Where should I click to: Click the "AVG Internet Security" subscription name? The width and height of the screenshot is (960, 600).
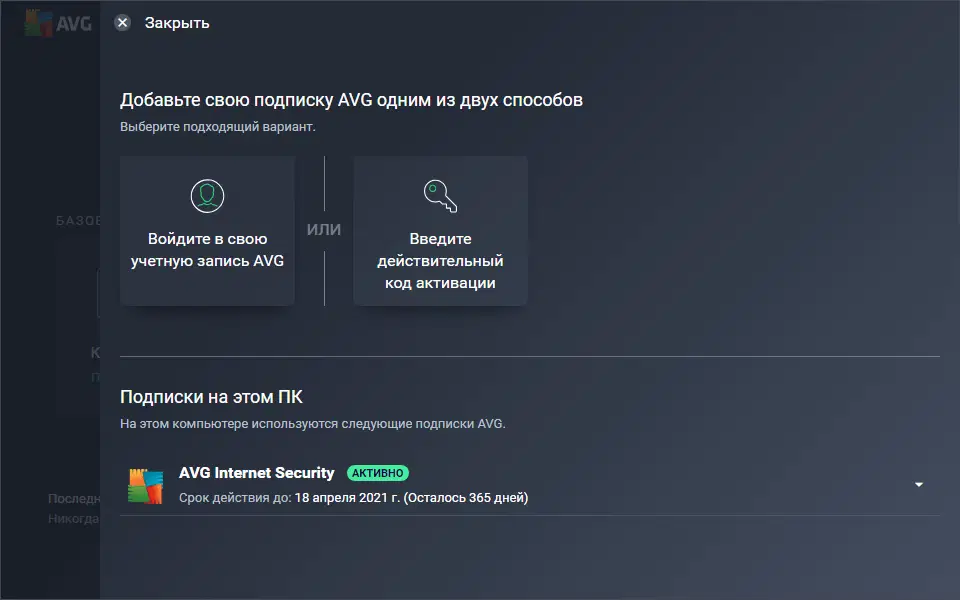point(257,473)
